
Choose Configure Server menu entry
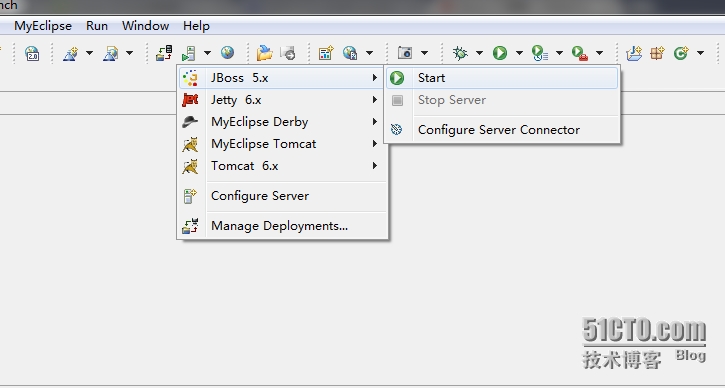tap(282, 196)
